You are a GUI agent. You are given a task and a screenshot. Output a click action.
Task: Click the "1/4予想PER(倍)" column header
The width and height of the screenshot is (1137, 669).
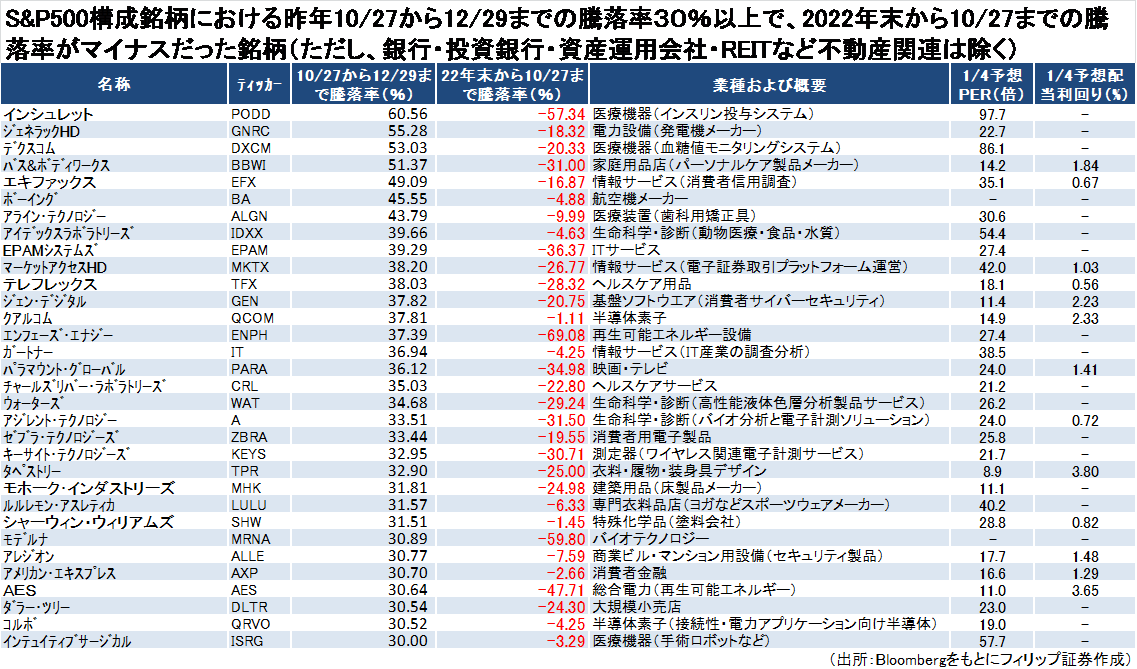991,85
